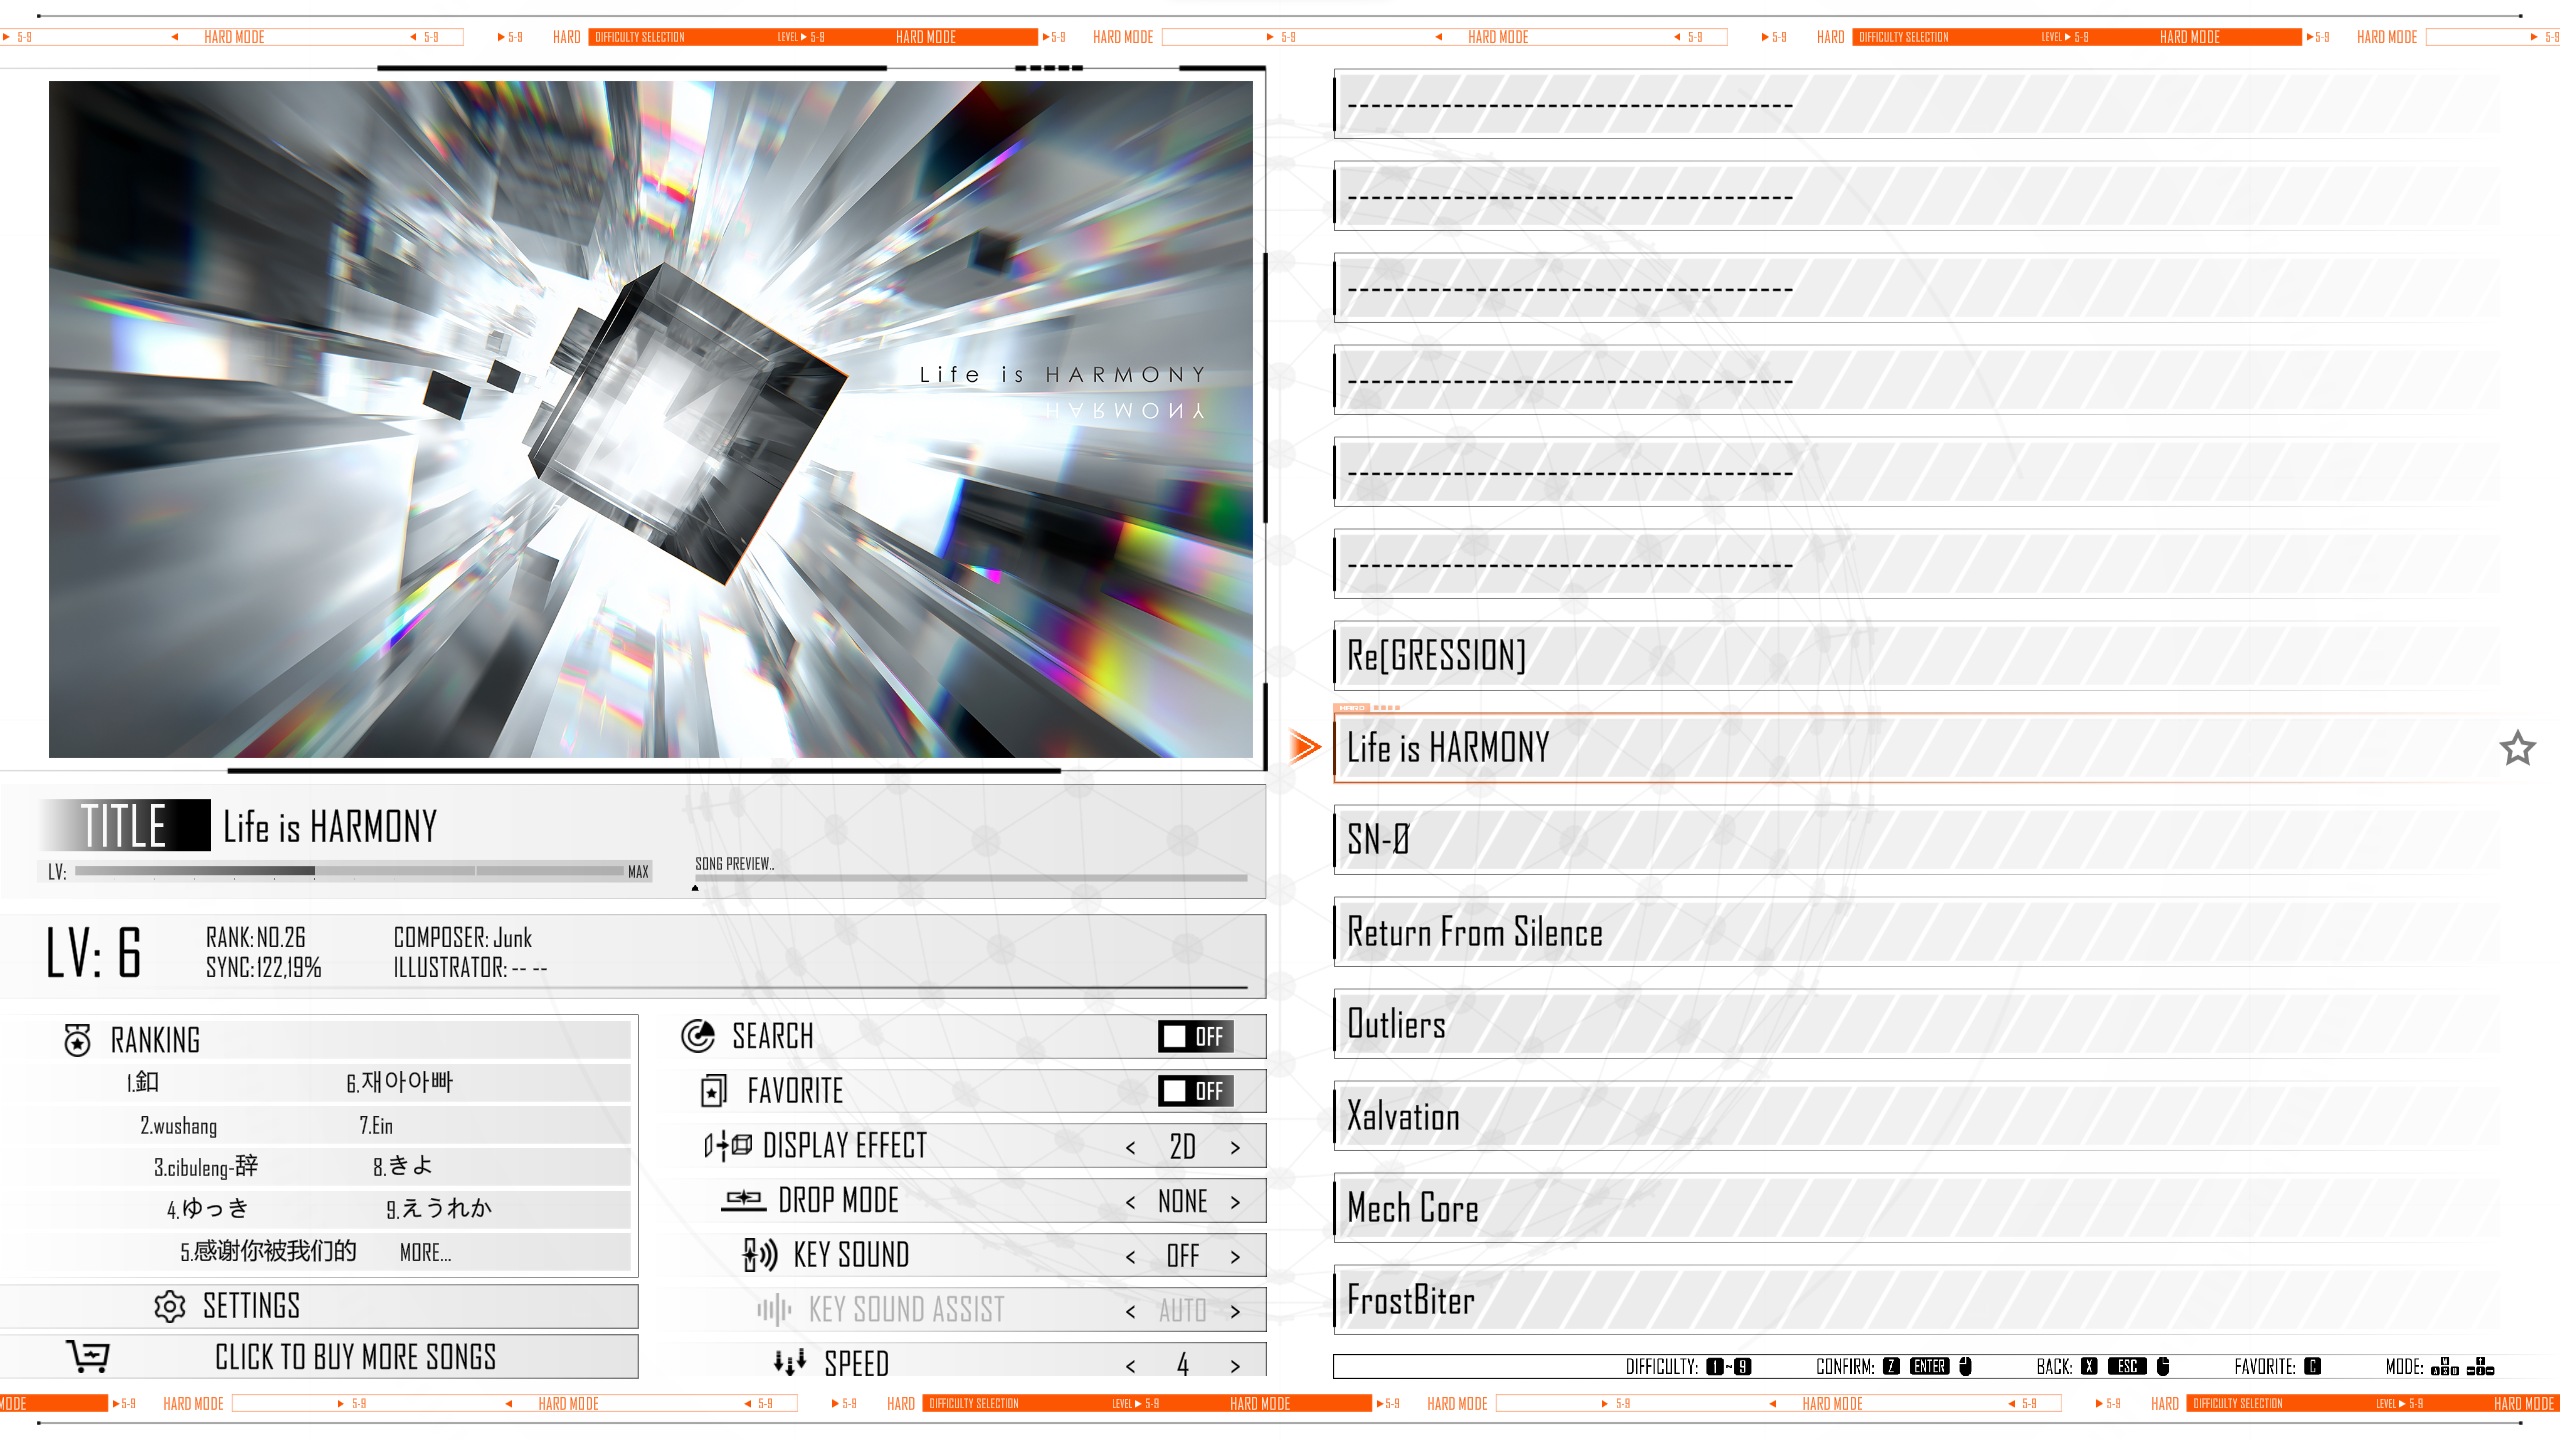Click the ENTER key icon beside Confirm
This screenshot has height=1440, width=2560.
coord(1930,1367)
